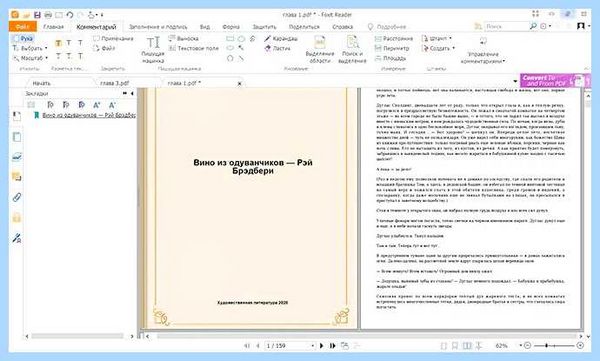Select the oval drawing shape next to rectangle

pyautogui.click(x=241, y=39)
